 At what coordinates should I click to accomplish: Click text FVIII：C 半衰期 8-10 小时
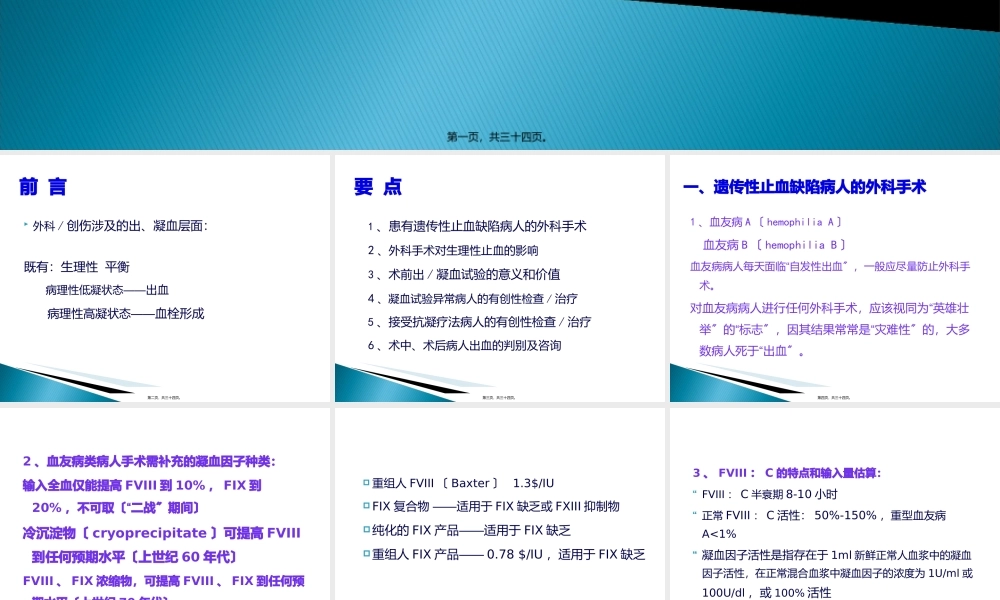[x=767, y=492]
